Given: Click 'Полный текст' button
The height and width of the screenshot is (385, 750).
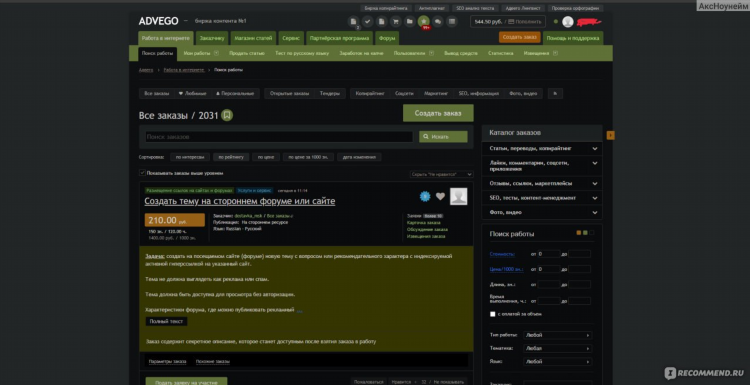Looking at the screenshot, I should click(166, 322).
